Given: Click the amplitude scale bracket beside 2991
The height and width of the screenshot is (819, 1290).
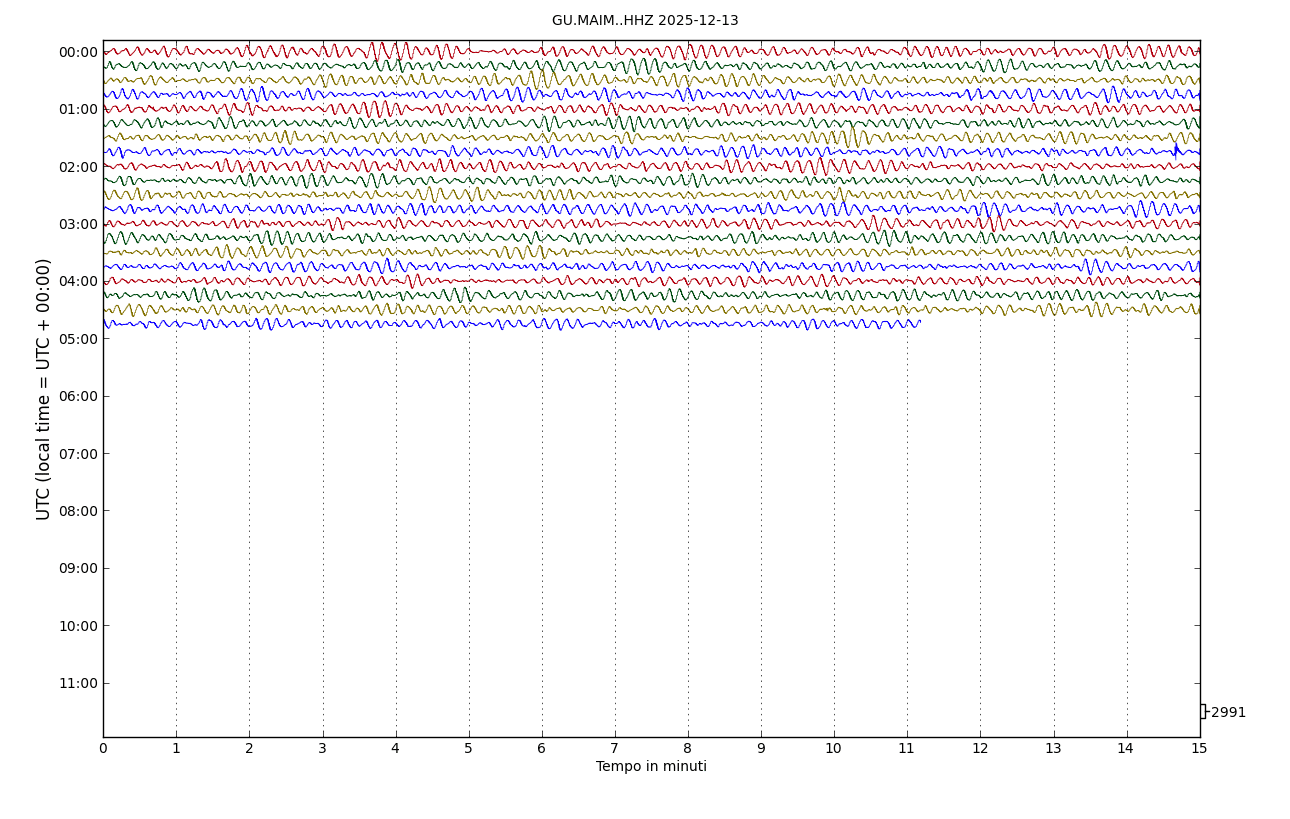Looking at the screenshot, I should click(1203, 712).
